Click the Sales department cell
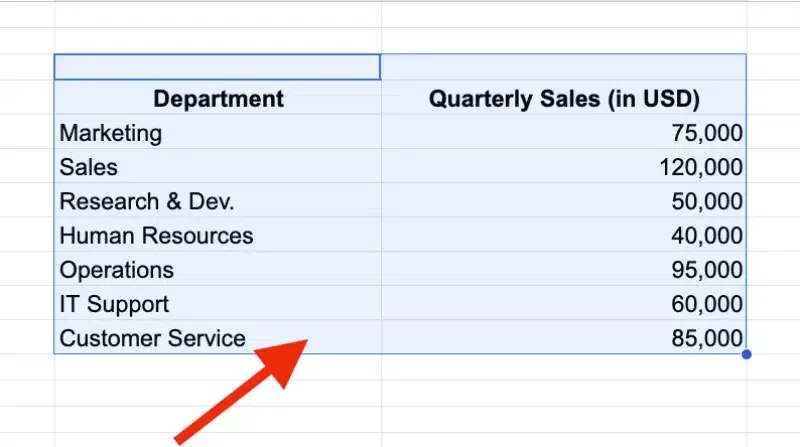The image size is (800, 447). click(x=218, y=166)
